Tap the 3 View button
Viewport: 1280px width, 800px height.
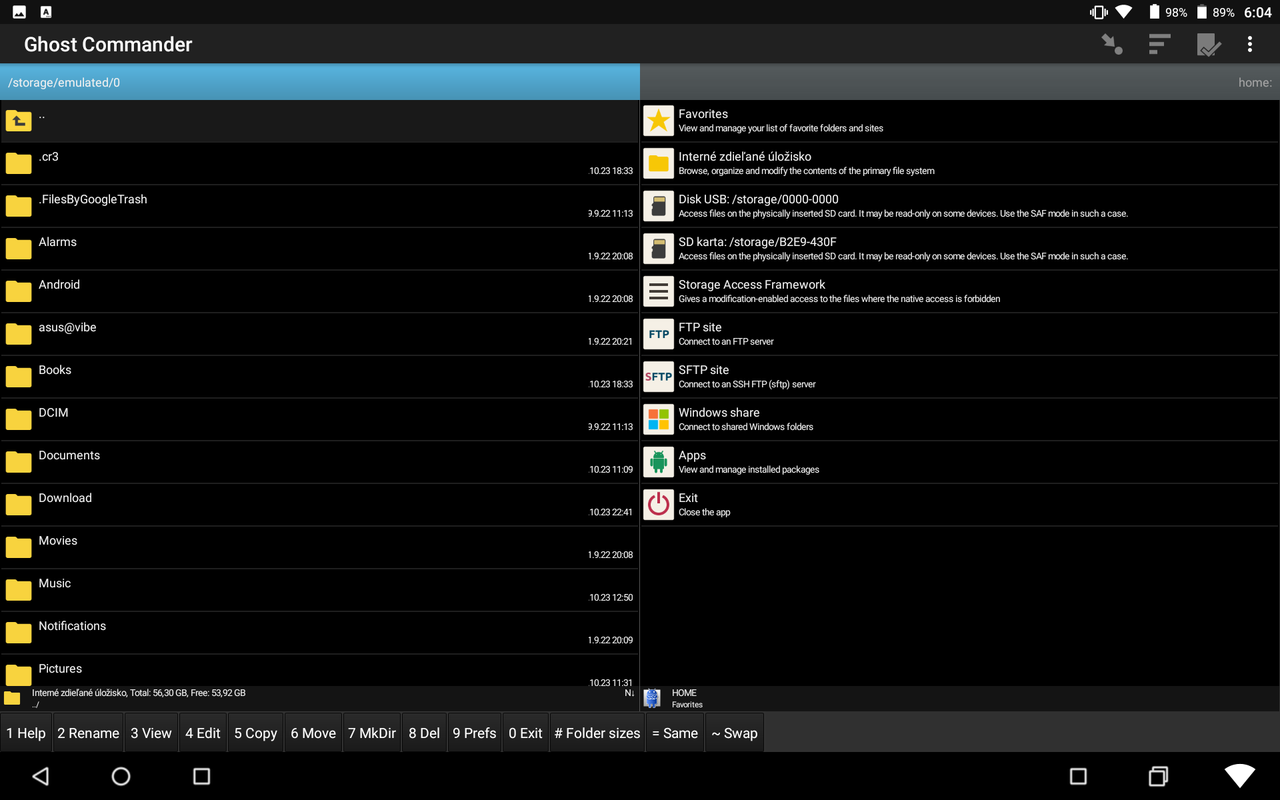pos(151,733)
